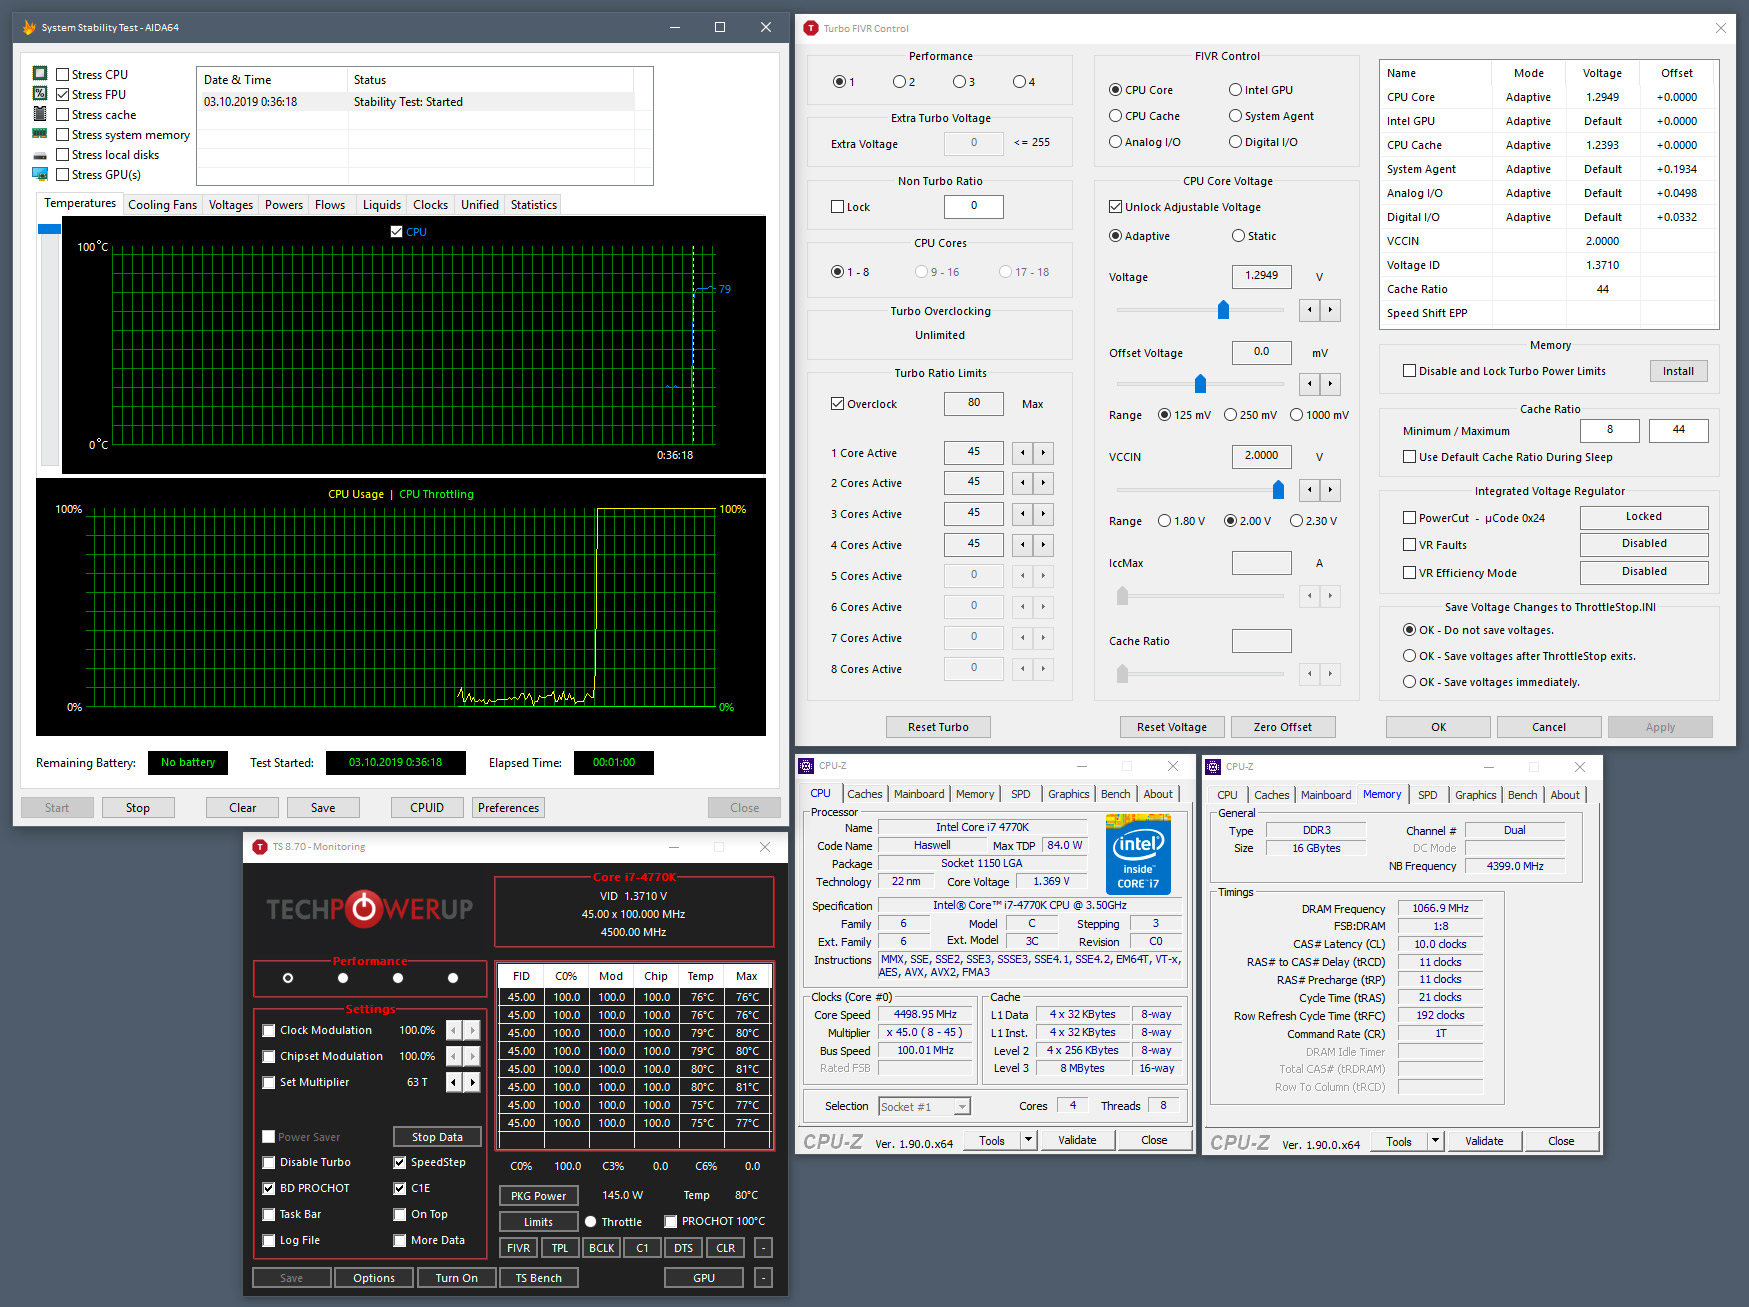The image size is (1749, 1307).
Task: Toggle the CPU temperature graph checkbox
Action: pos(397,232)
